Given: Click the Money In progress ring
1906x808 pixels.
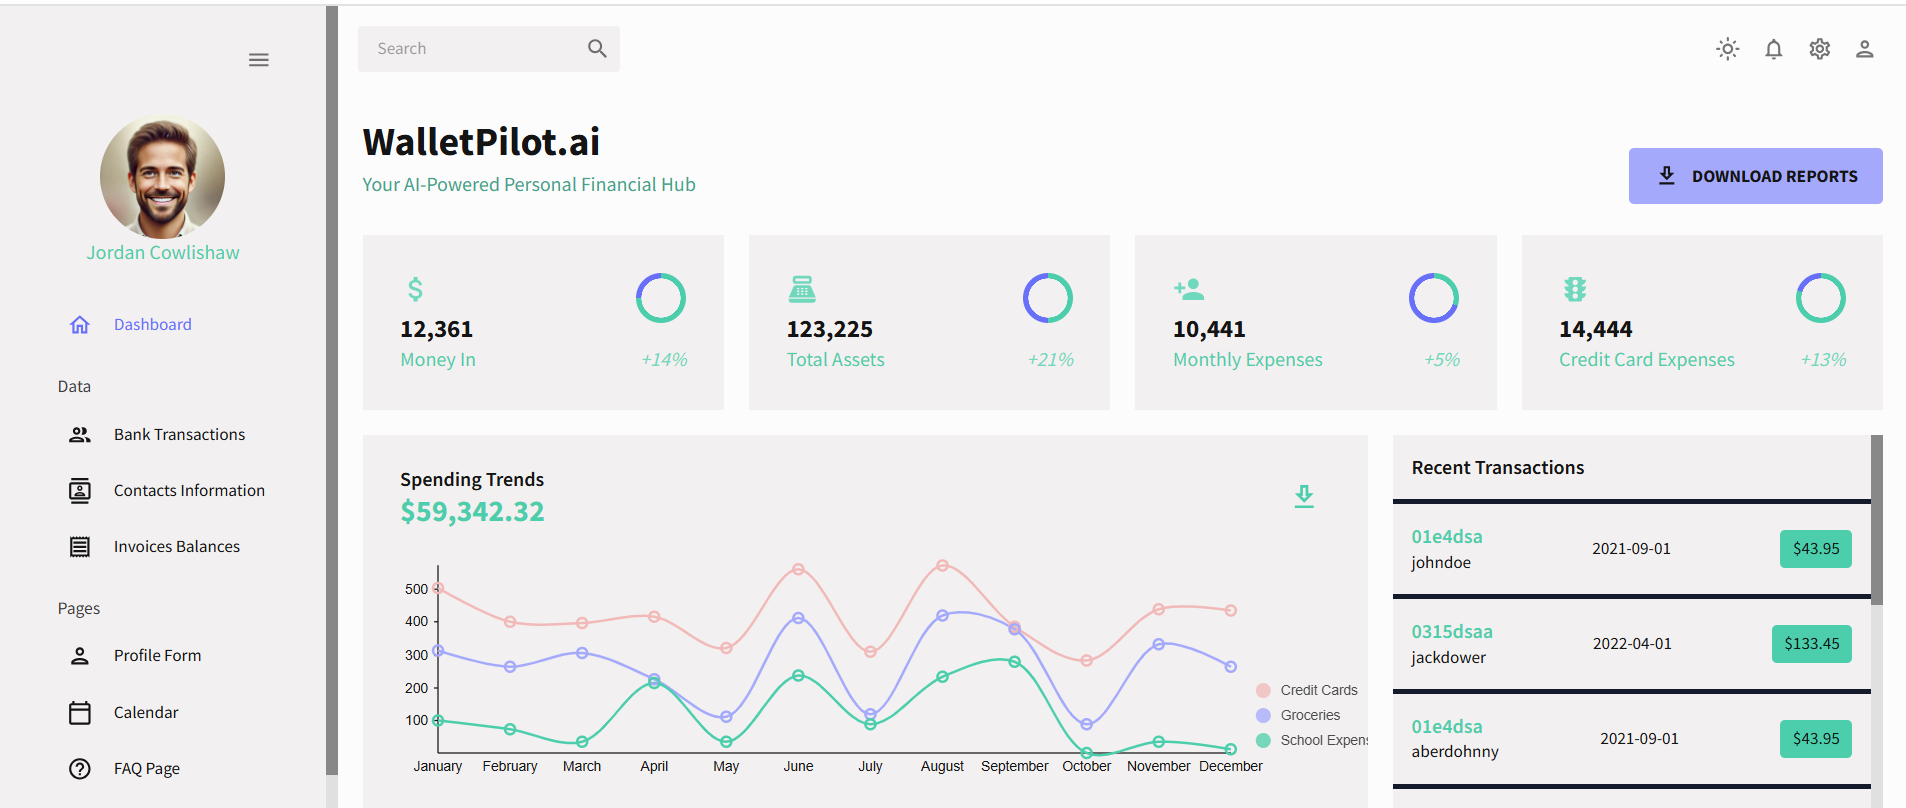Looking at the screenshot, I should [x=661, y=298].
